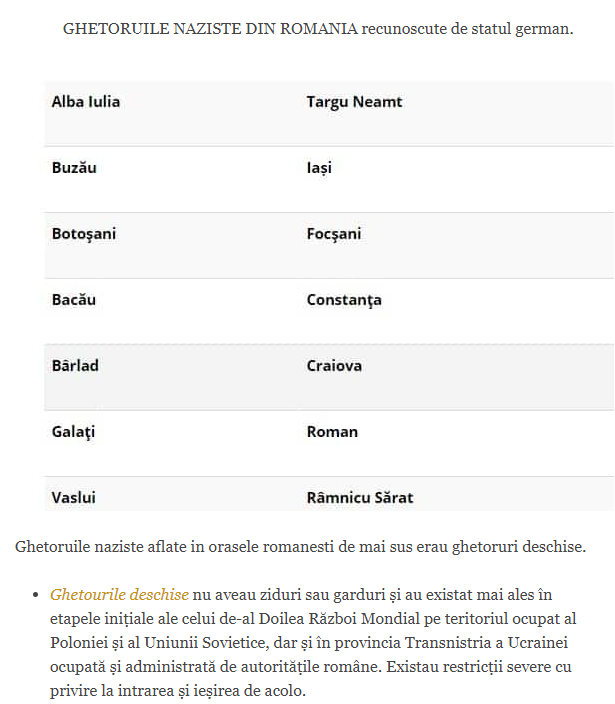Click the phrase "recunoscute de statul german"
This screenshot has height=704, width=615.
coord(468,28)
